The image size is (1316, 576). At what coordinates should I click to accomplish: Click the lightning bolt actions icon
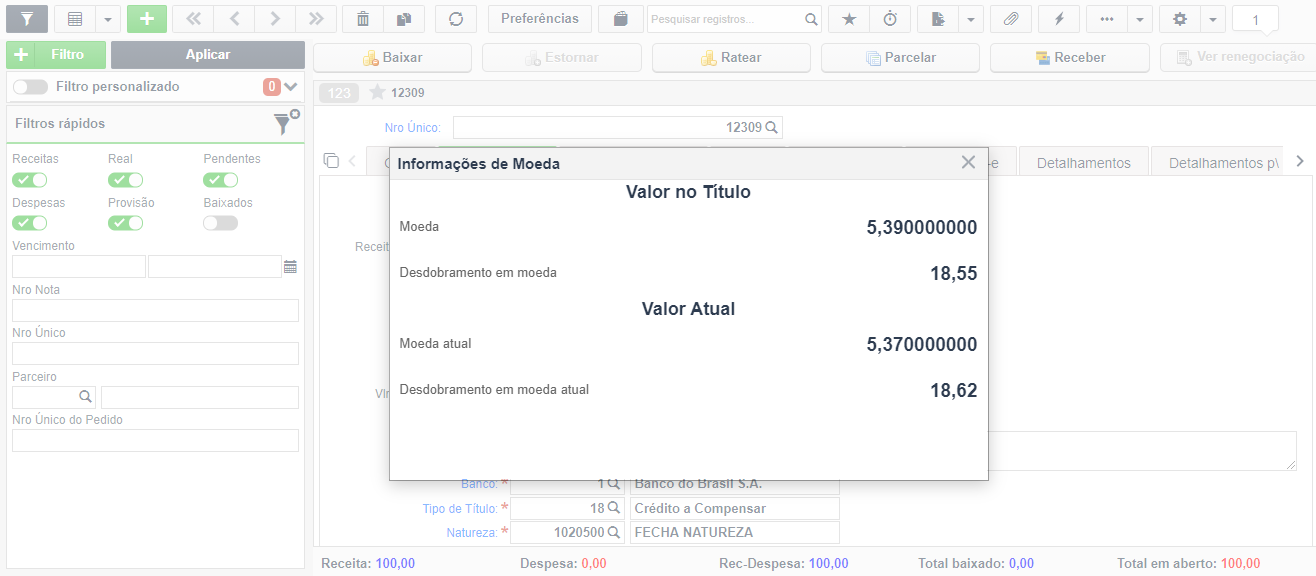(x=1059, y=19)
